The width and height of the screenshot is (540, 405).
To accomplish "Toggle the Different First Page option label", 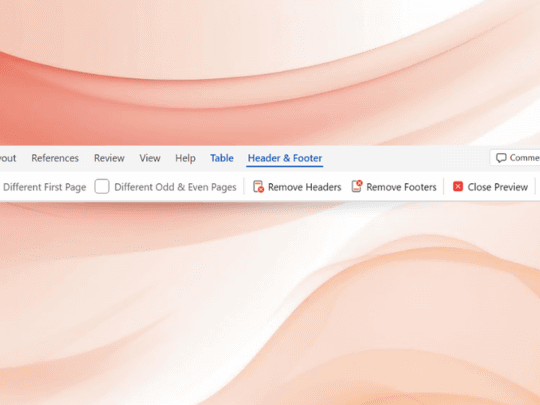I will click(44, 187).
